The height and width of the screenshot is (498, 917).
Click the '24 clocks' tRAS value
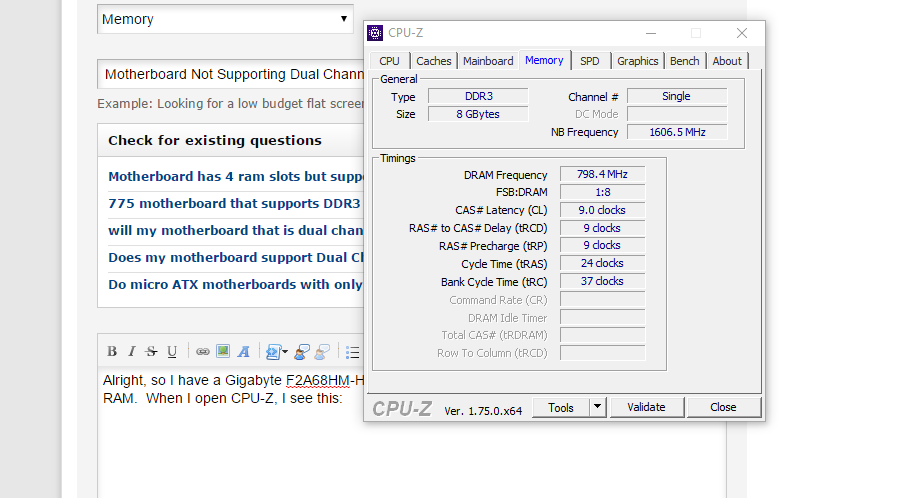pyautogui.click(x=602, y=264)
